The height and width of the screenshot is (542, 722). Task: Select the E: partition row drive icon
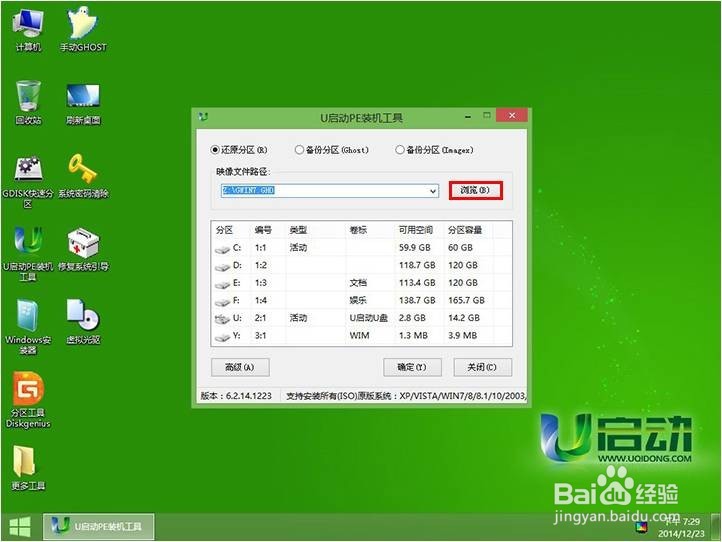tap(222, 284)
